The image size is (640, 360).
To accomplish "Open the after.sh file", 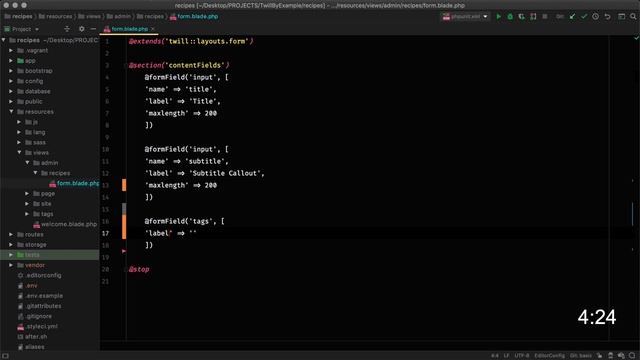I will (32, 336).
